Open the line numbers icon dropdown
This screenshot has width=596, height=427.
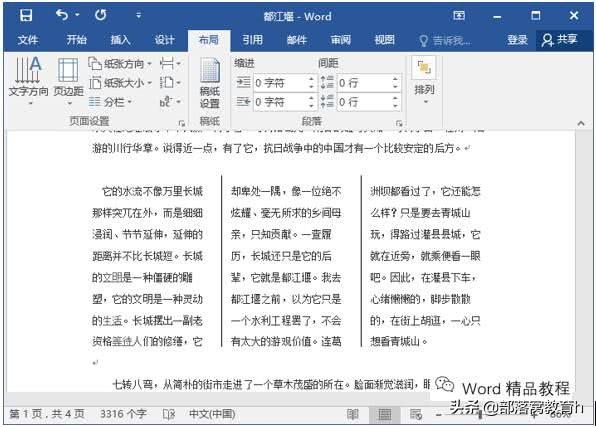(x=170, y=83)
